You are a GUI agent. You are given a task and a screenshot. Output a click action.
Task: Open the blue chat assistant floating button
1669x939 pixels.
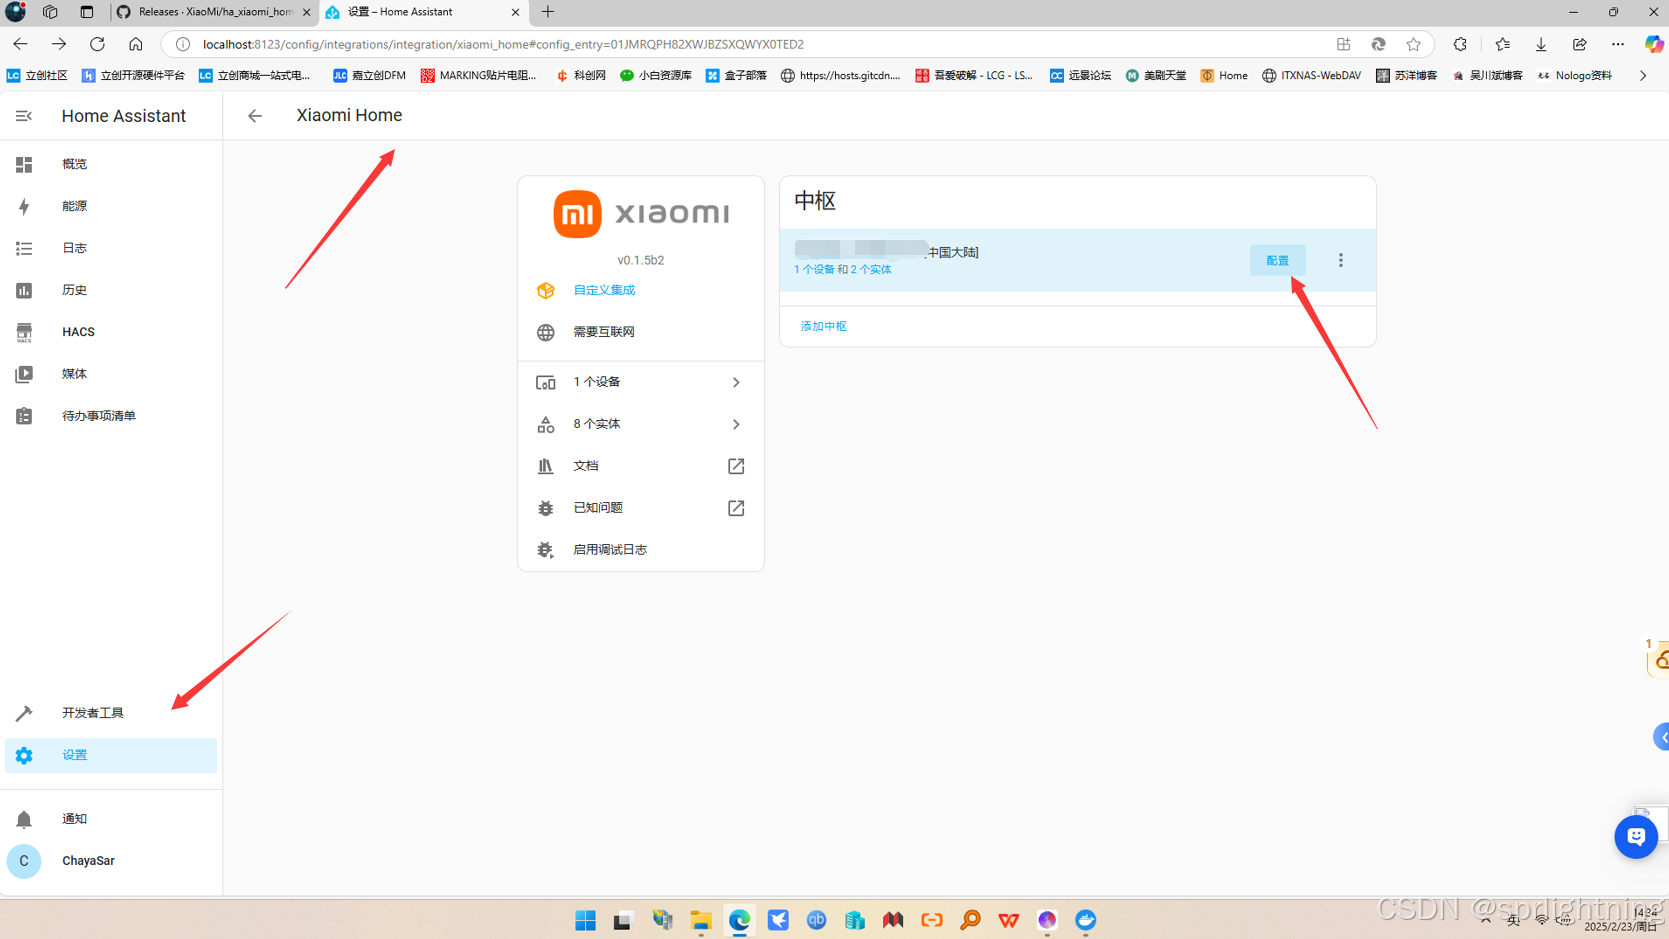click(1636, 836)
